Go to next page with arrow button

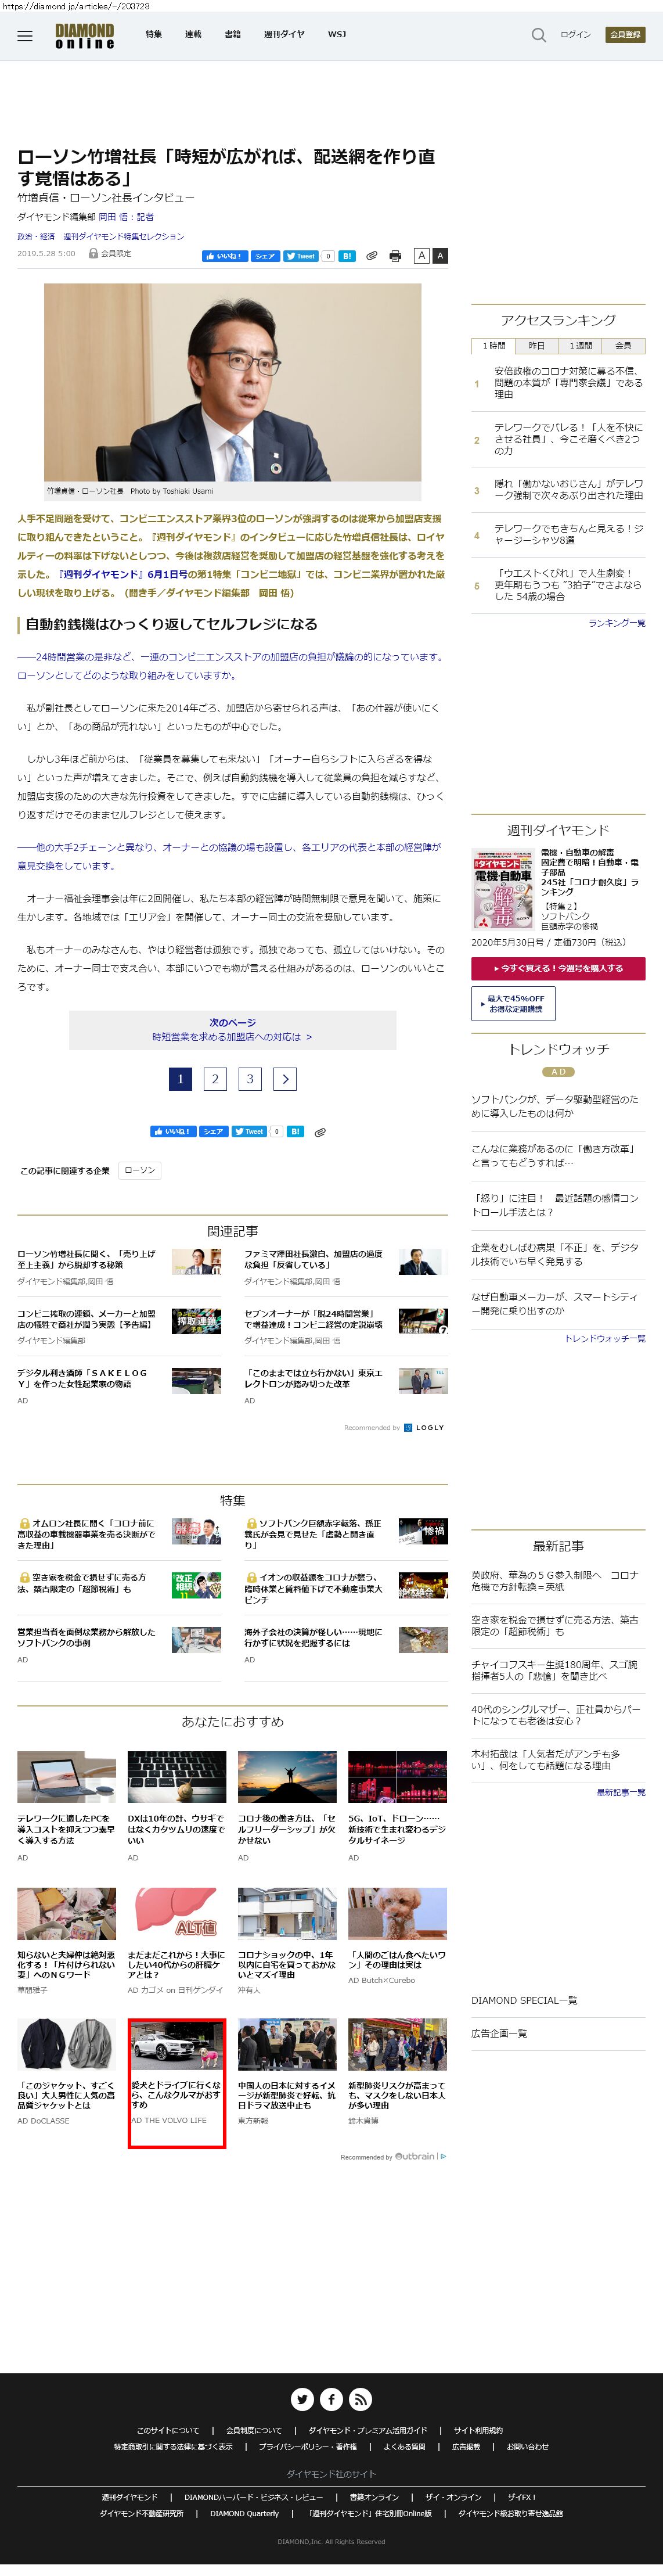(285, 1078)
